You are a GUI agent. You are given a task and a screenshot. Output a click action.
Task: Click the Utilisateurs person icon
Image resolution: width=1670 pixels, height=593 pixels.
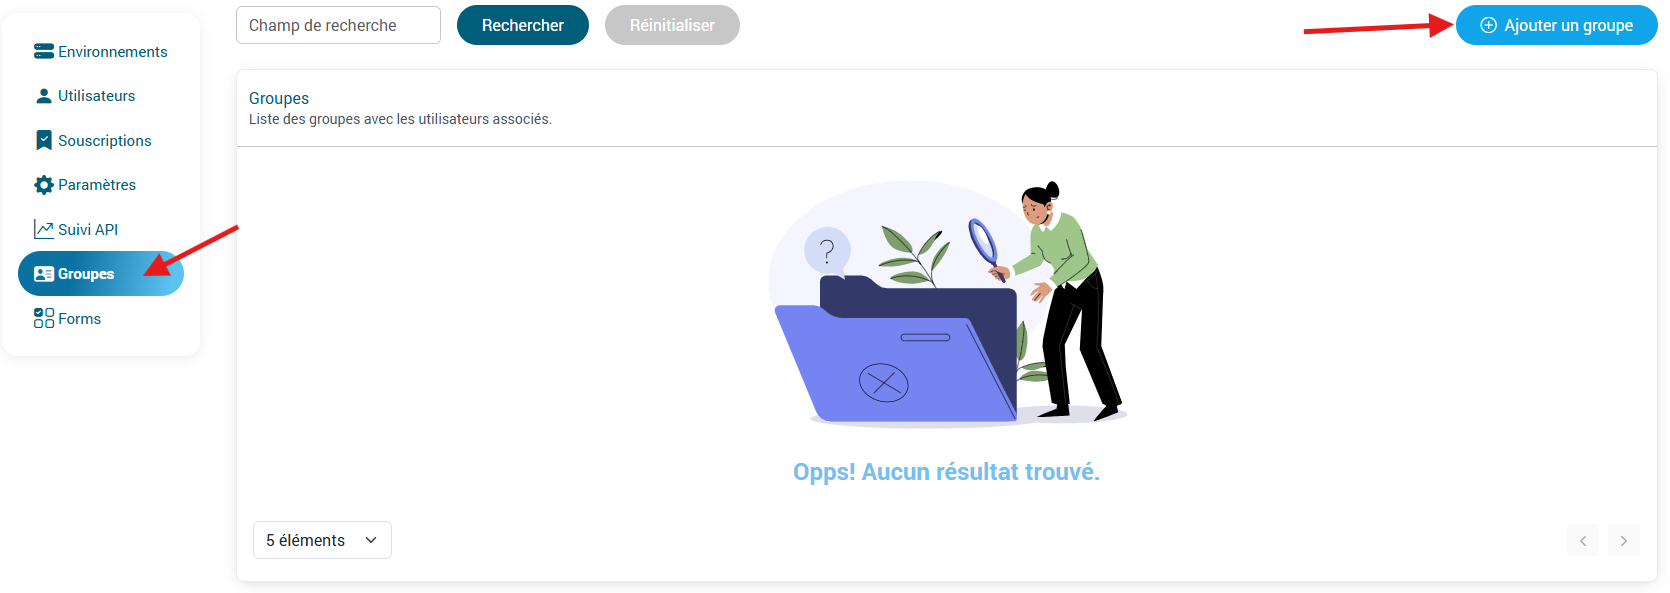(44, 96)
